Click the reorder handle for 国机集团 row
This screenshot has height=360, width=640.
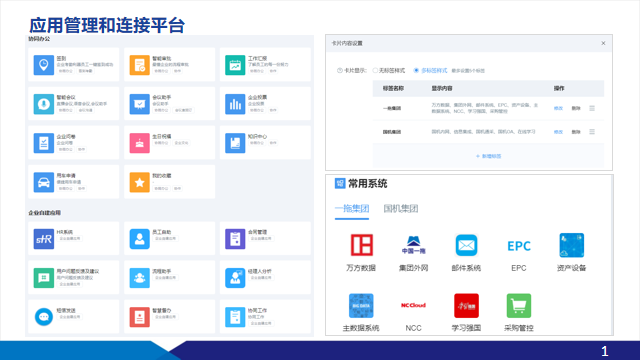(592, 132)
